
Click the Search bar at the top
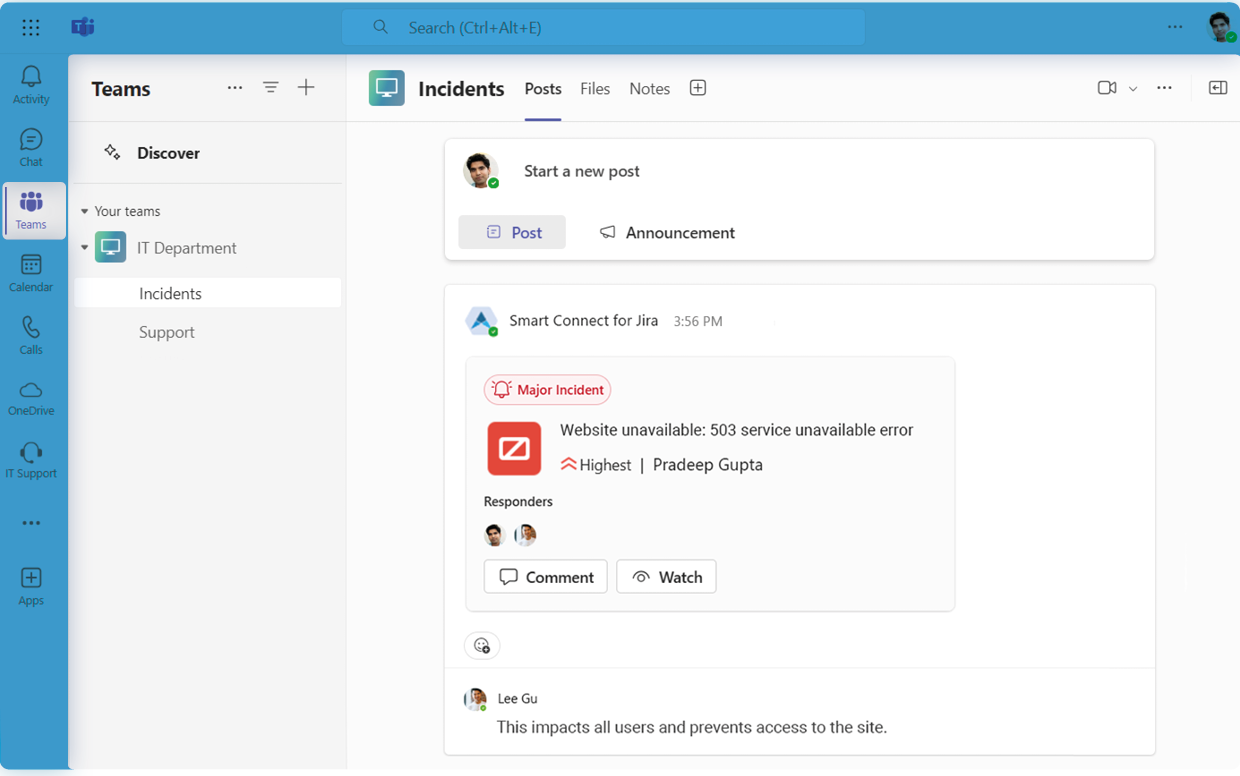603,27
